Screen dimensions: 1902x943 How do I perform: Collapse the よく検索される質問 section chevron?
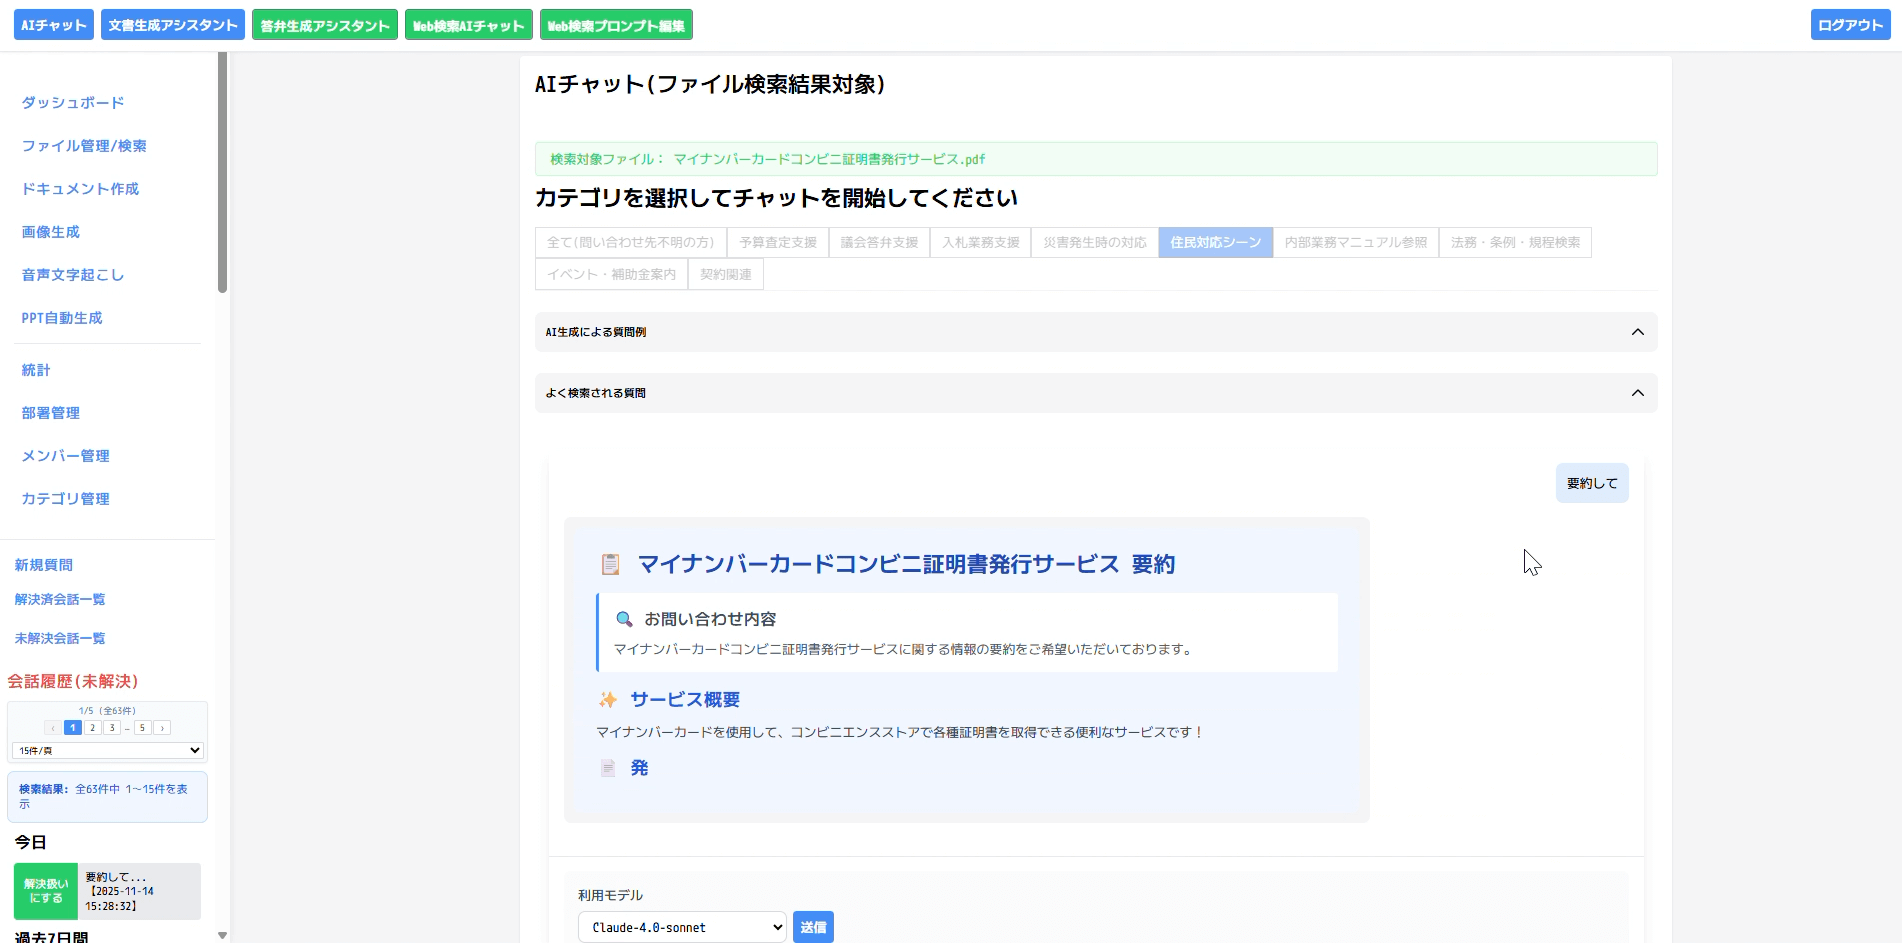click(x=1637, y=393)
